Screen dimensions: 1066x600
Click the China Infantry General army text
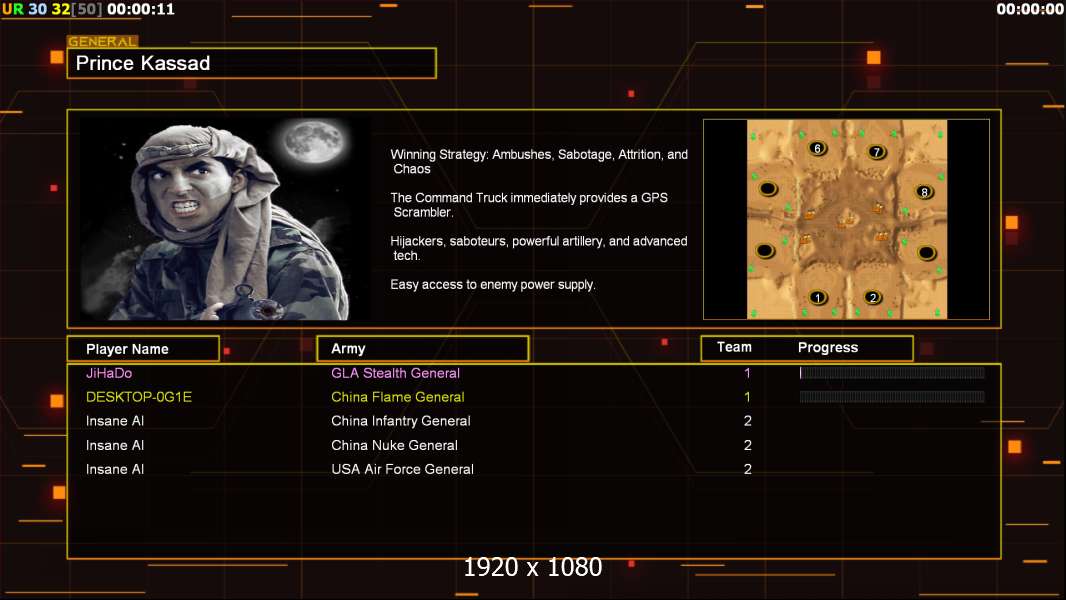click(400, 421)
